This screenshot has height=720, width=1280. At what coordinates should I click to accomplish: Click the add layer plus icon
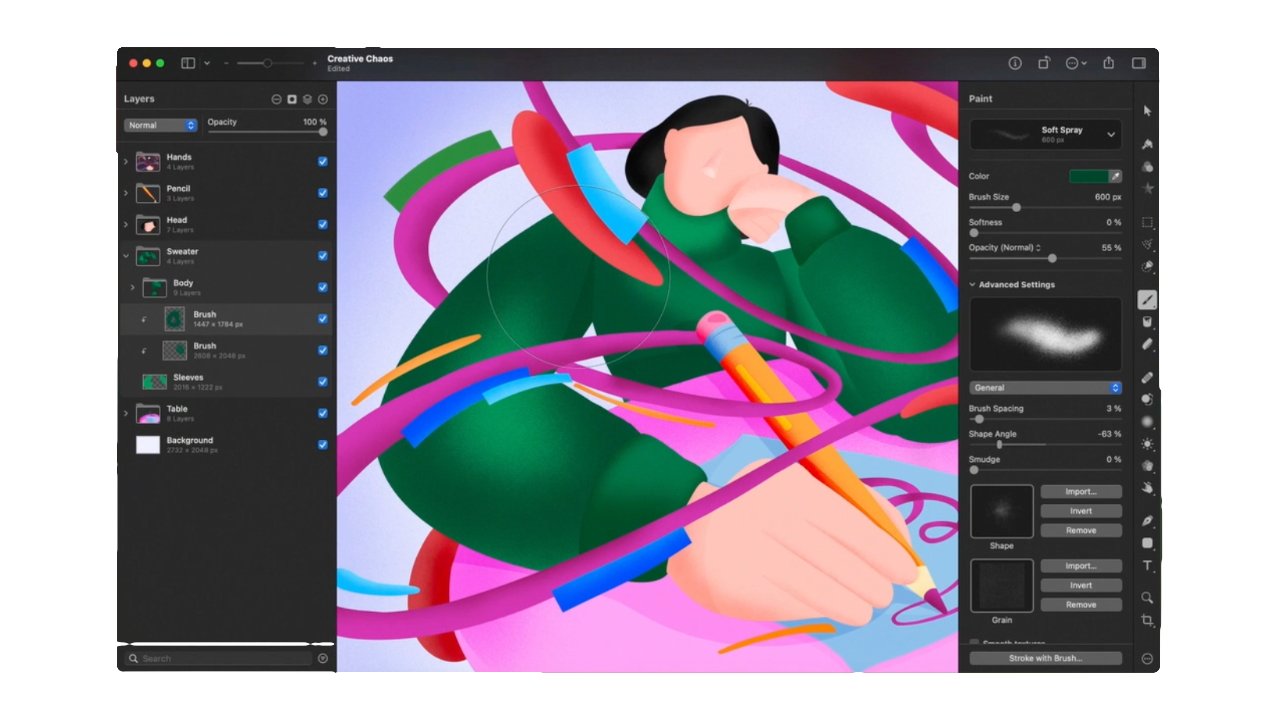click(x=322, y=99)
